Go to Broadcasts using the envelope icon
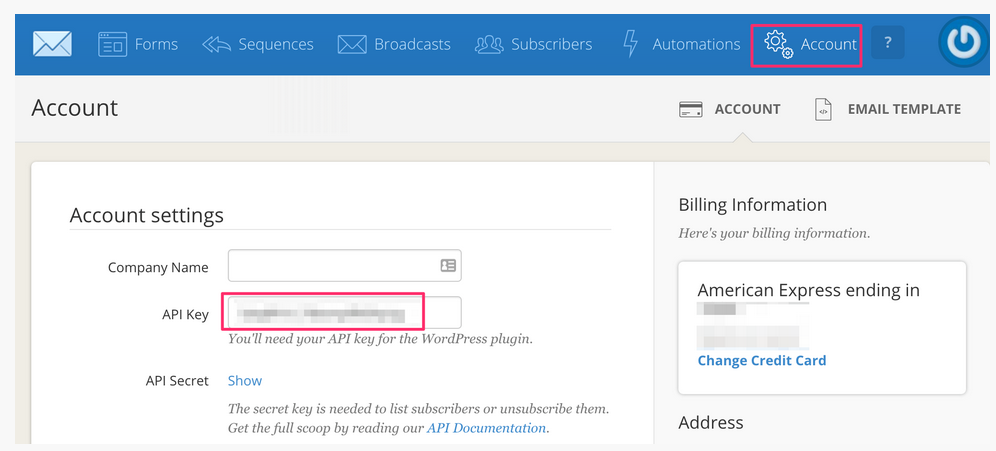 click(x=352, y=44)
